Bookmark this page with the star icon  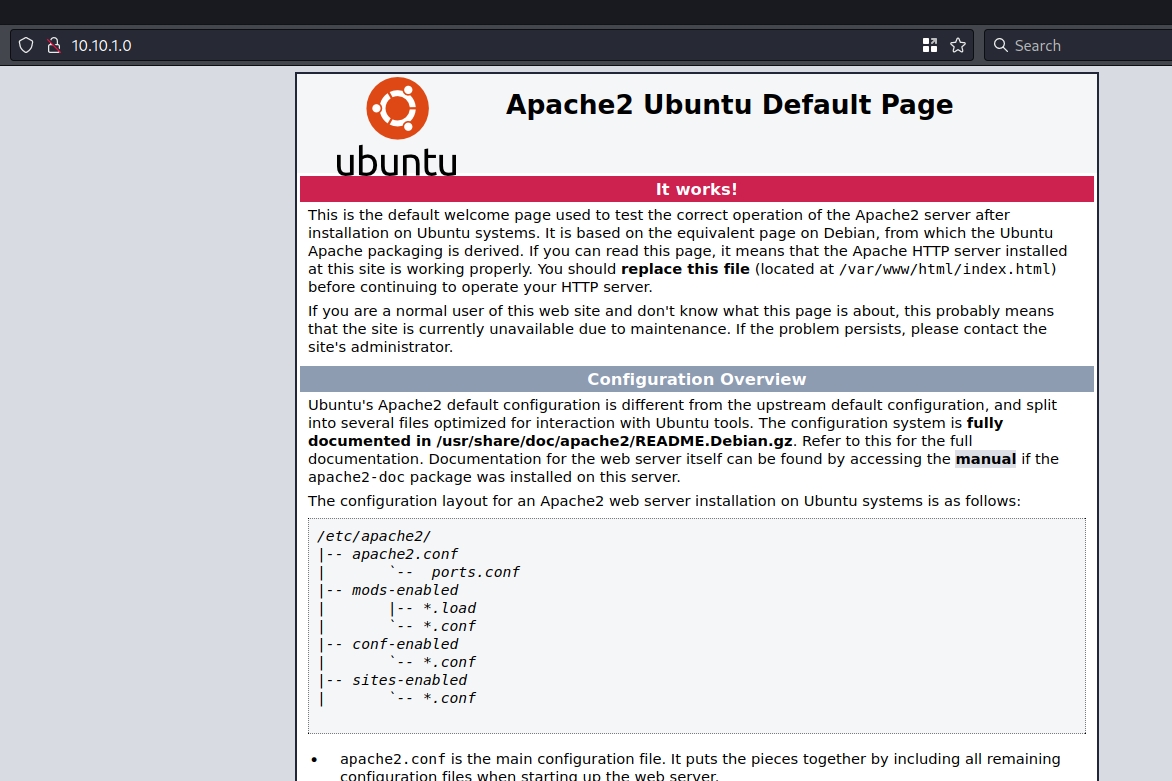coord(957,45)
